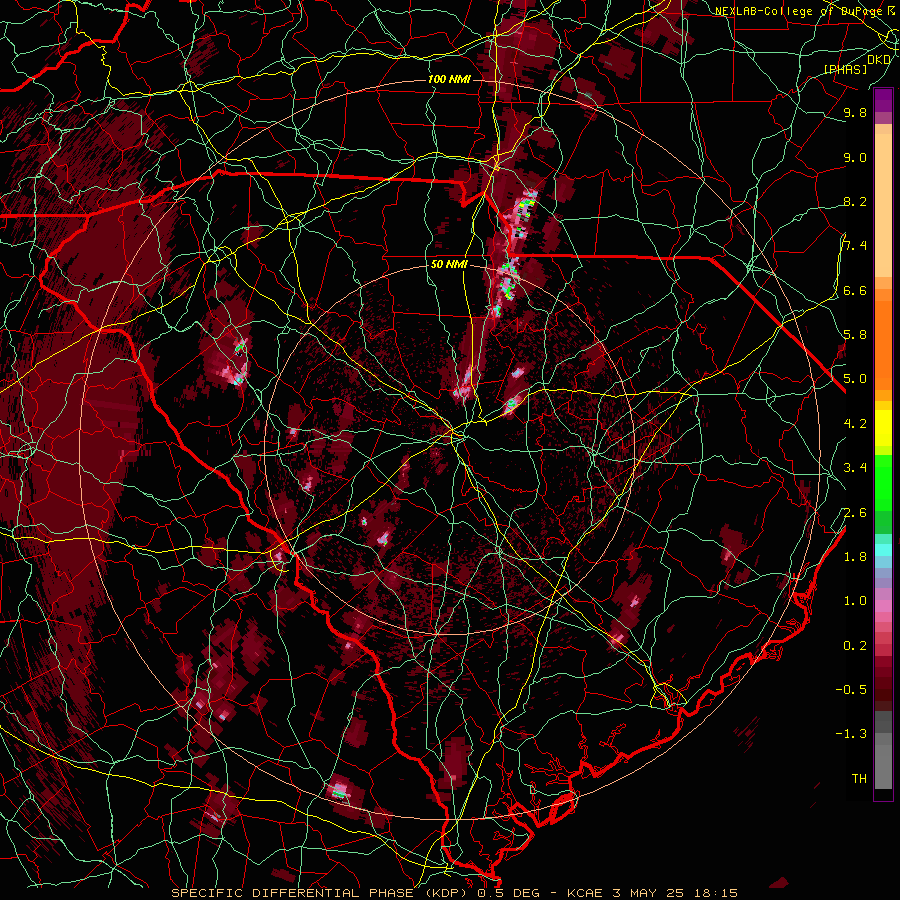Image resolution: width=900 pixels, height=900 pixels.
Task: Click the 100 NMI range ring label
Action: [x=449, y=79]
